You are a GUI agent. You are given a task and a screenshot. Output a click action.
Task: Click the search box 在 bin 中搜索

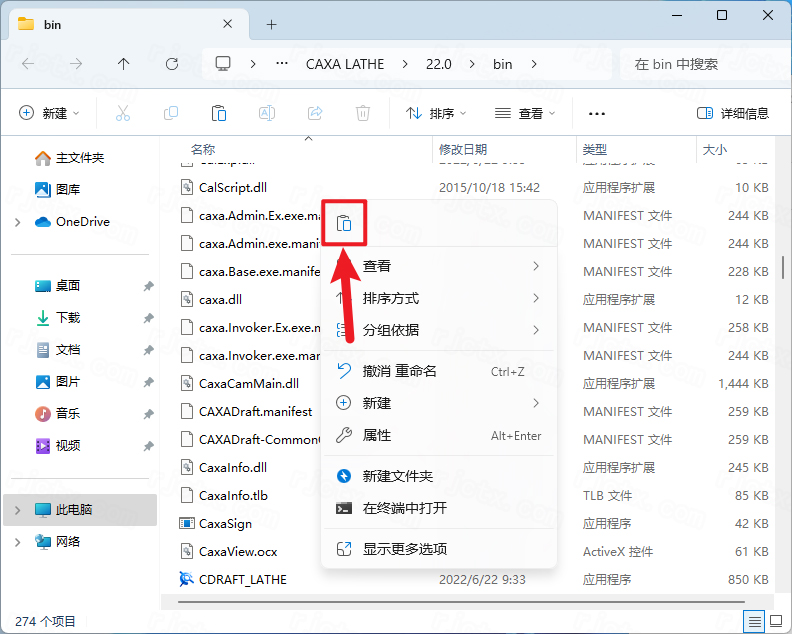[x=700, y=64]
